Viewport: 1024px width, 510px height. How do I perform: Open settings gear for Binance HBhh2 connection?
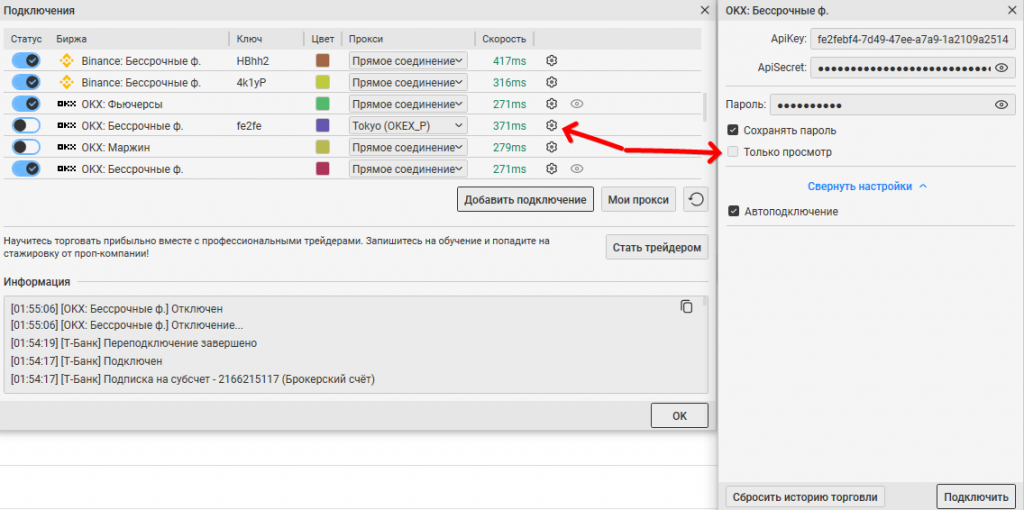point(552,61)
